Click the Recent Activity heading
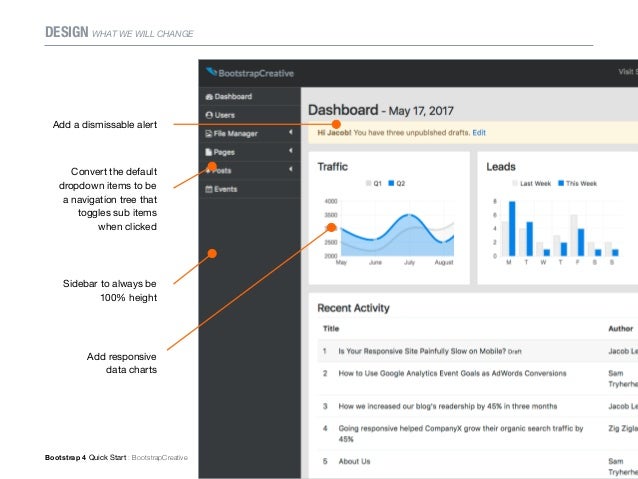This screenshot has height=479, width=638. (353, 308)
